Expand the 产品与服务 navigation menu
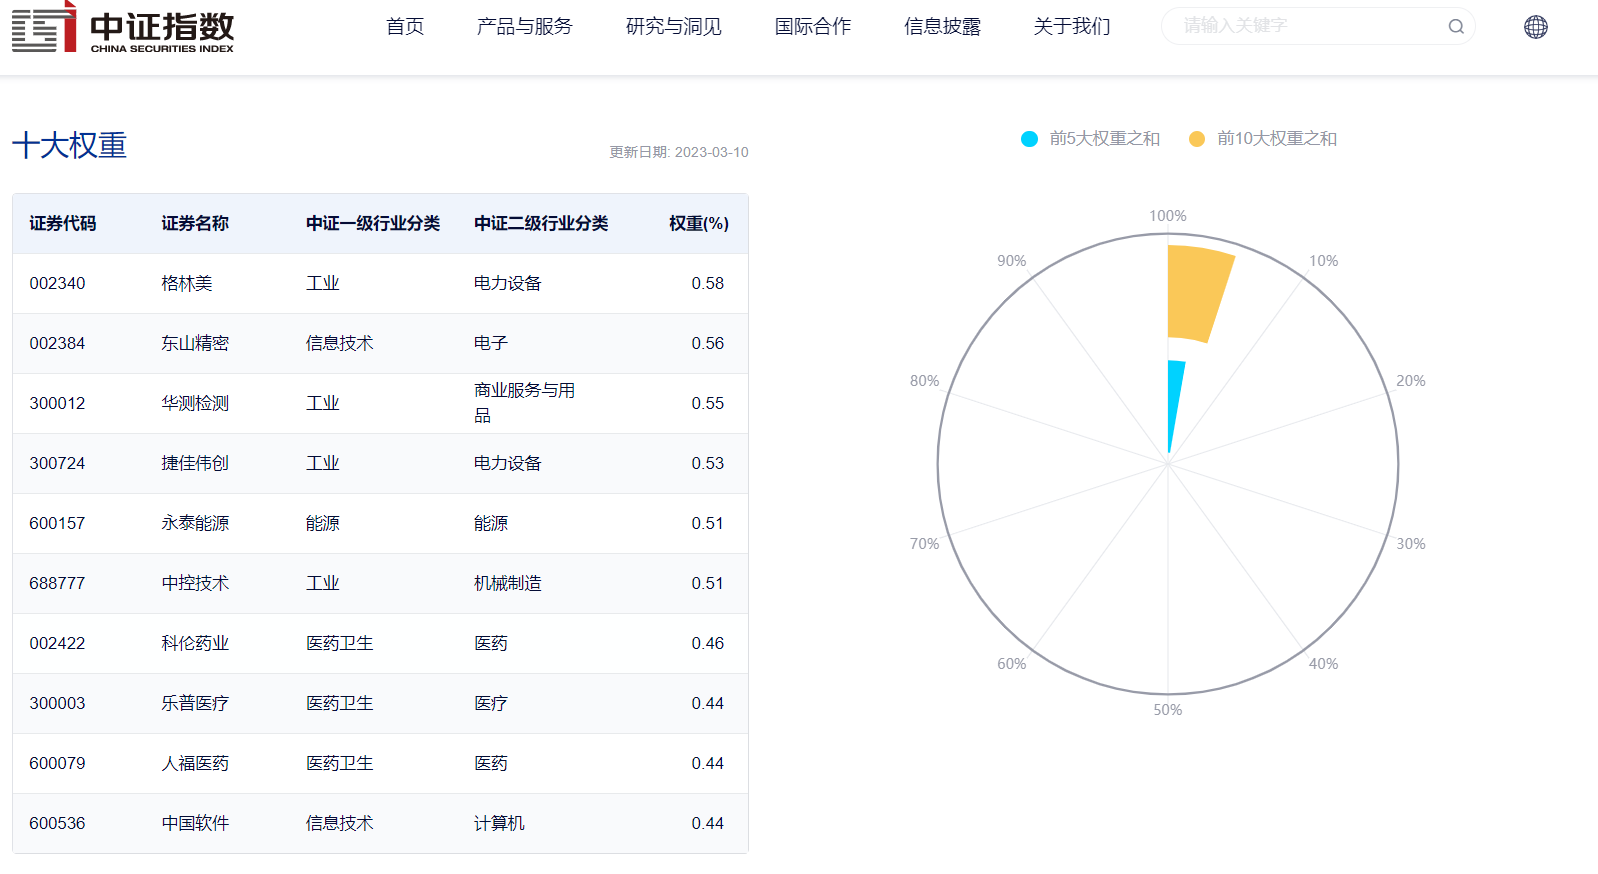This screenshot has width=1598, height=874. click(x=524, y=27)
